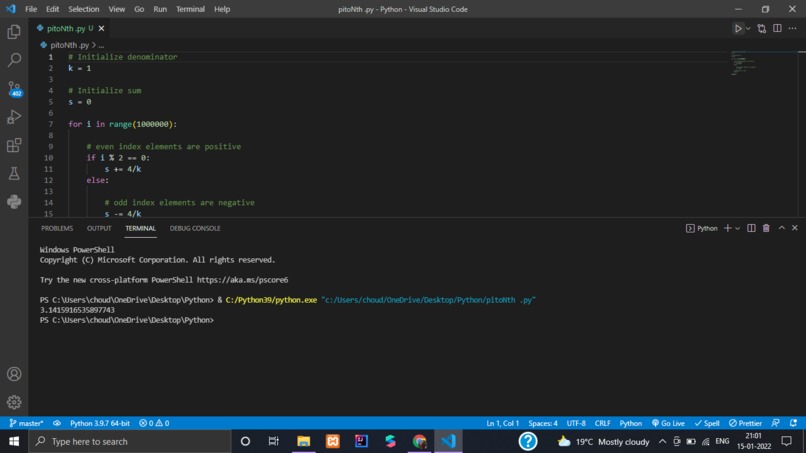
Task: Open the File menu
Action: [x=31, y=9]
